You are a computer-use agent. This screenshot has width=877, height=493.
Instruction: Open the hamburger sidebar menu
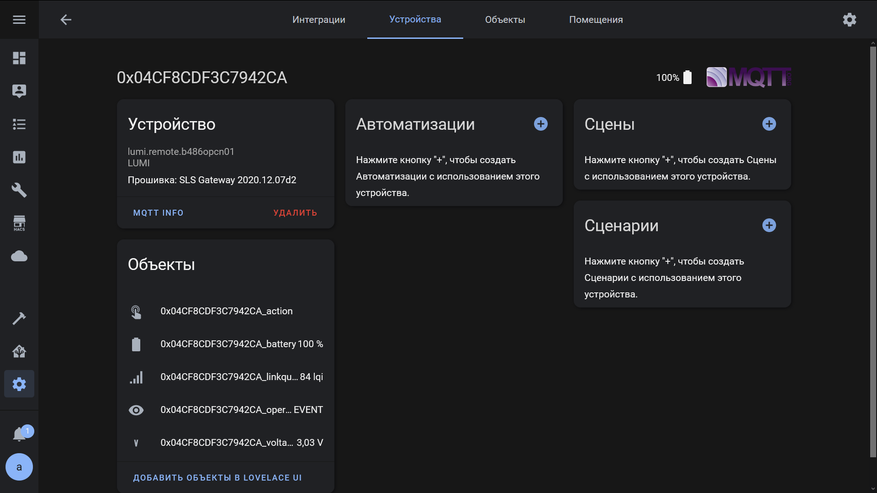pos(19,20)
